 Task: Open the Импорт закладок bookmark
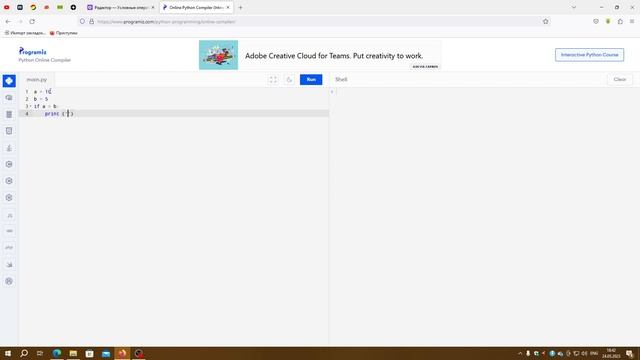point(25,33)
